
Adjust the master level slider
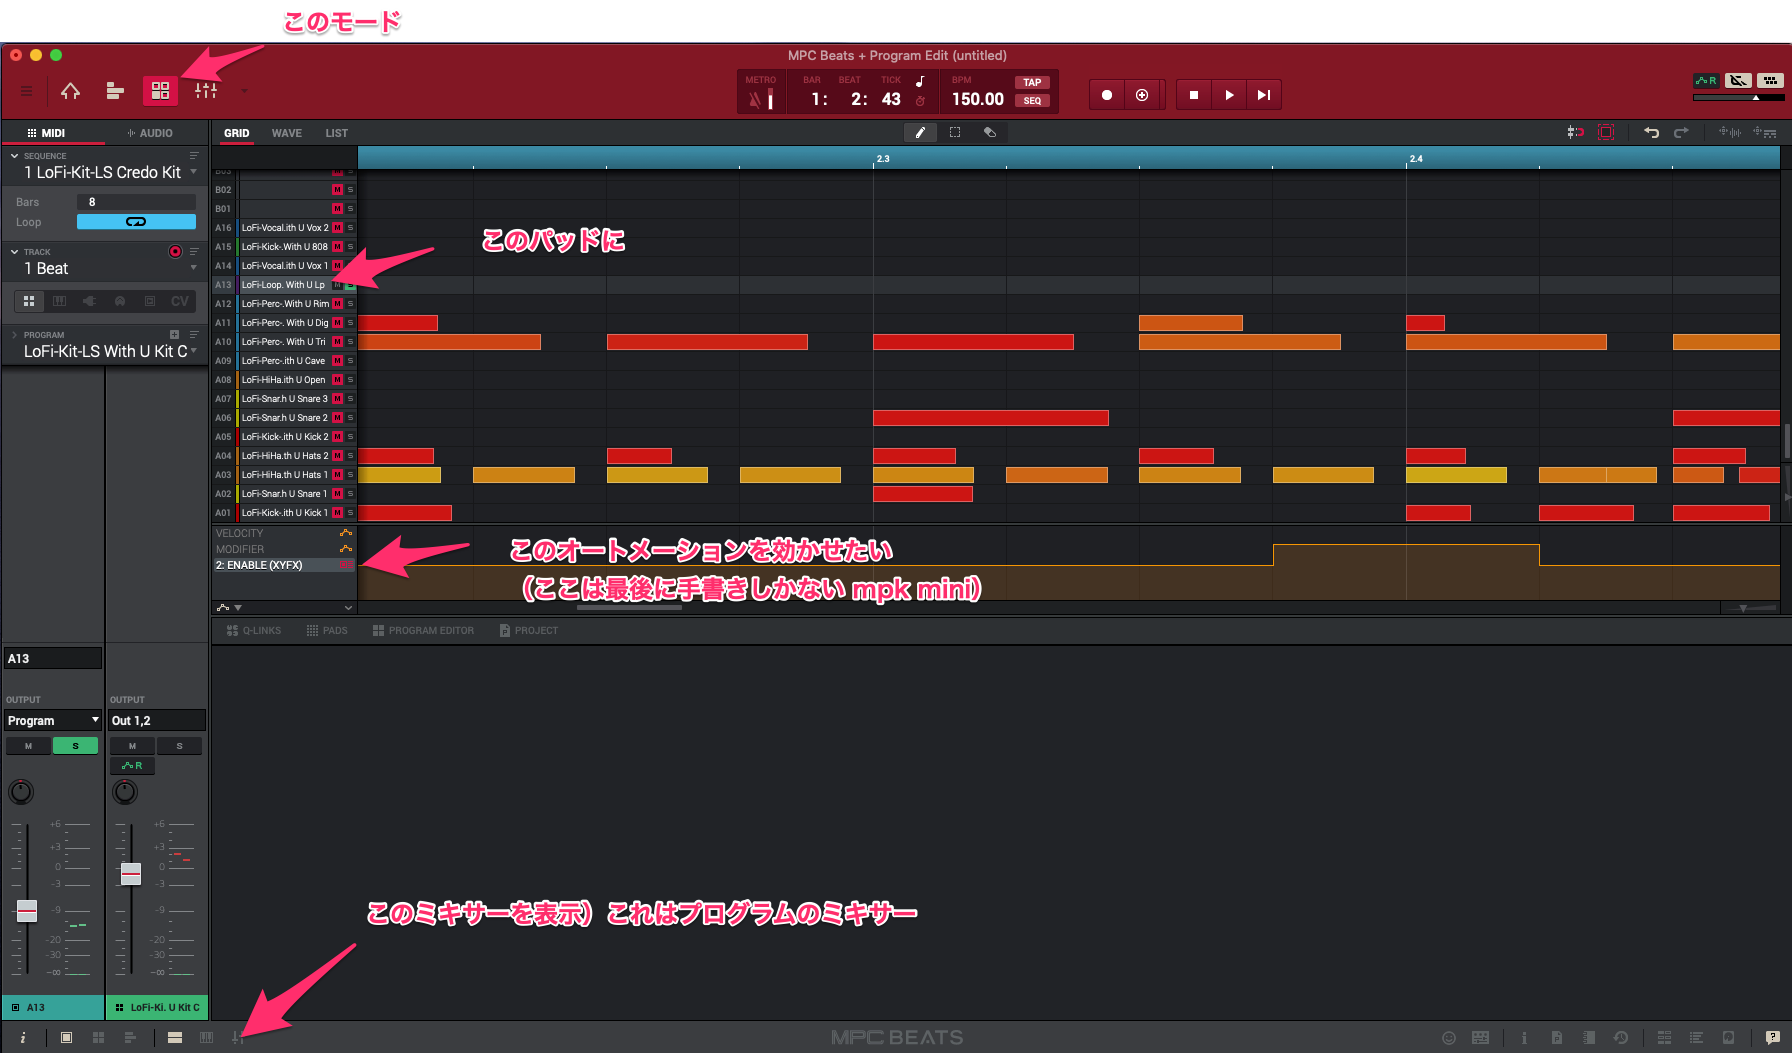1738,98
